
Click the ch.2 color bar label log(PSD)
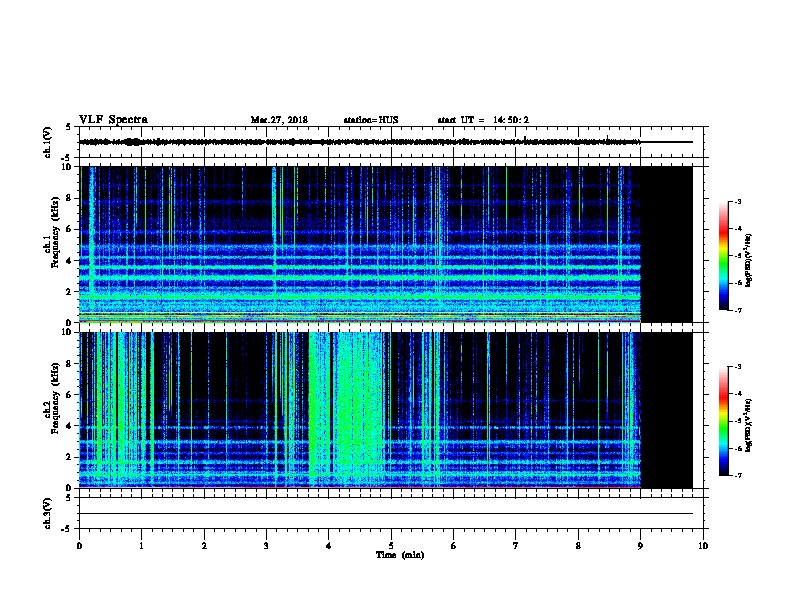748,425
